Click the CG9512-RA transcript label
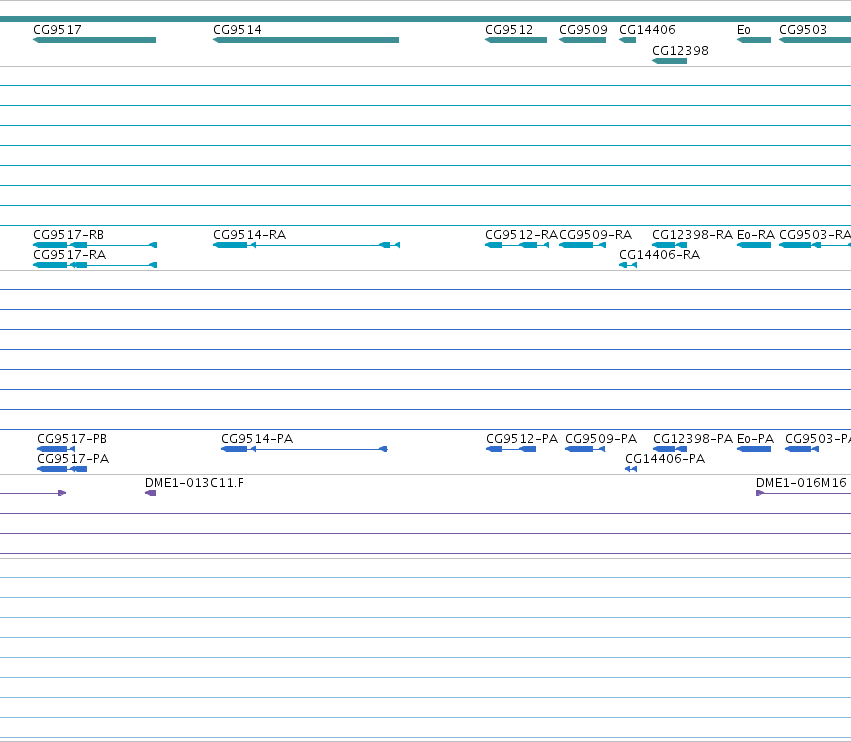Screen dimensions: 851x742 point(522,235)
